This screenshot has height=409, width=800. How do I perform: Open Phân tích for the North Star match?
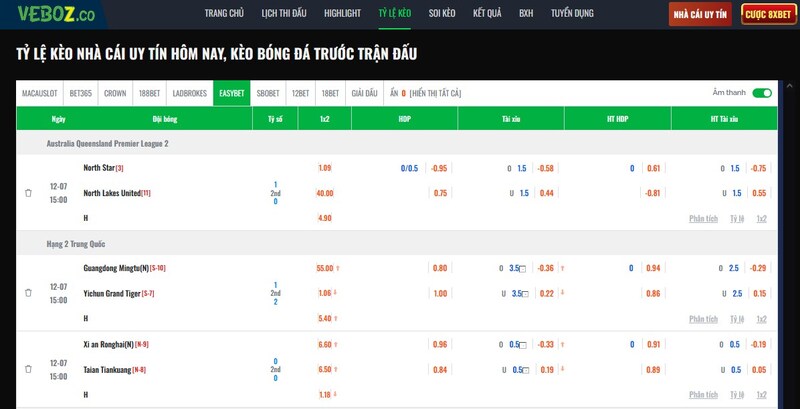[703, 218]
